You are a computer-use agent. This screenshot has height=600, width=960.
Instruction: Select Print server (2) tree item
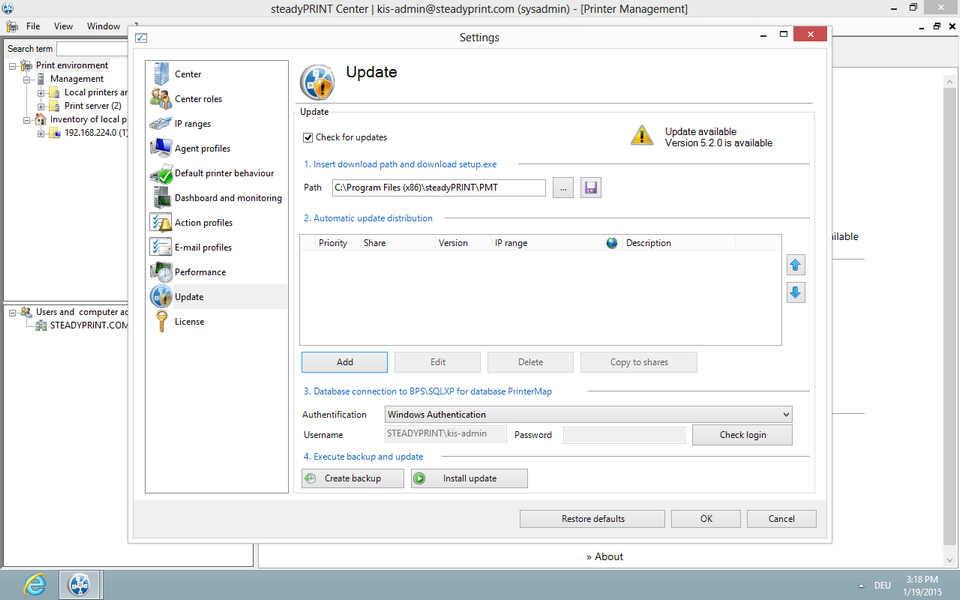point(93,106)
